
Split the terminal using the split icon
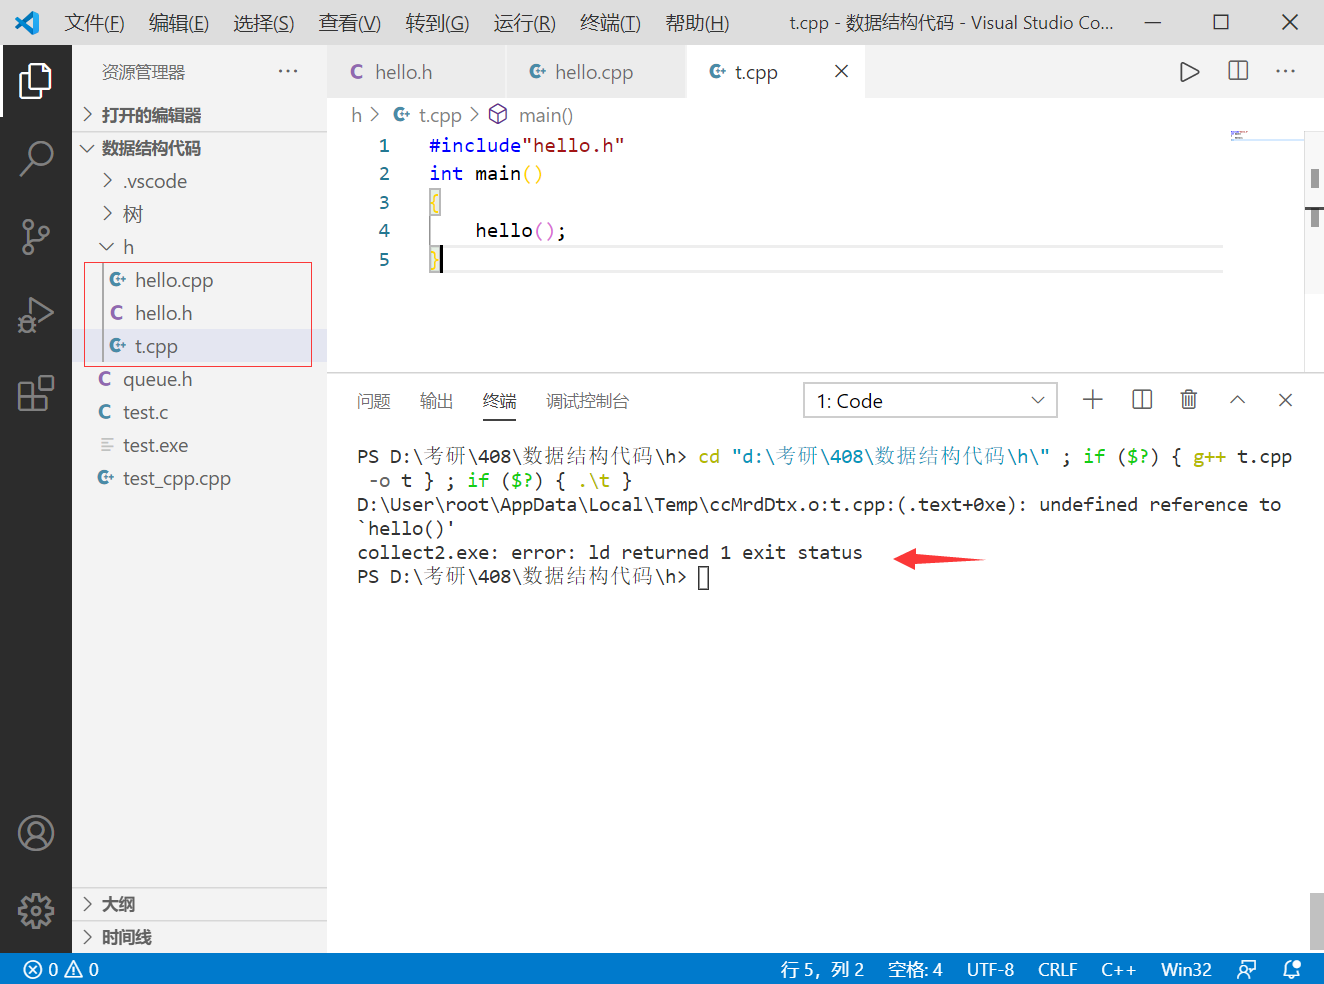click(1141, 399)
